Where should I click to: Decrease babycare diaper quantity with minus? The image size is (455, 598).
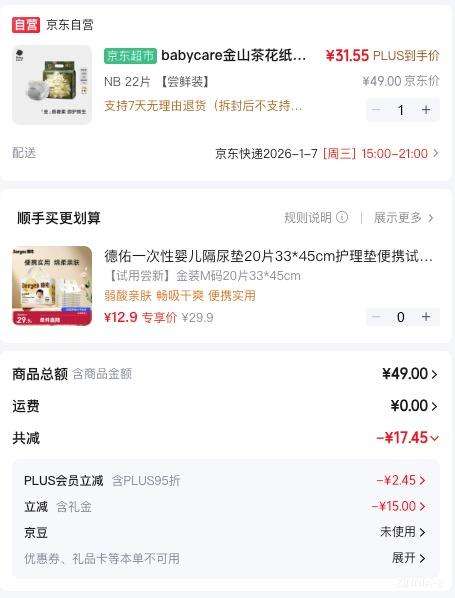coord(376,110)
